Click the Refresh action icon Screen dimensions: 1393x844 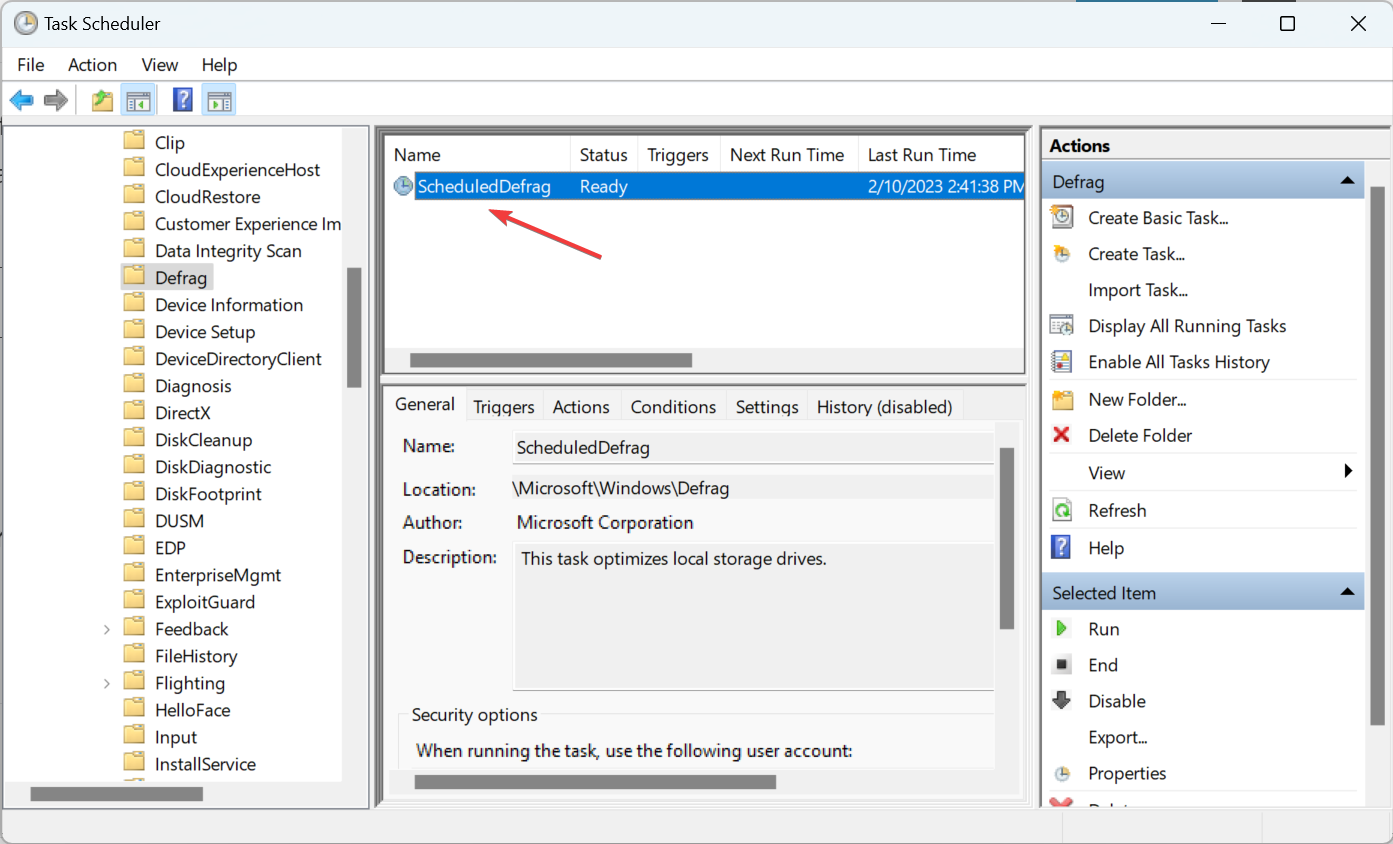[x=1062, y=510]
